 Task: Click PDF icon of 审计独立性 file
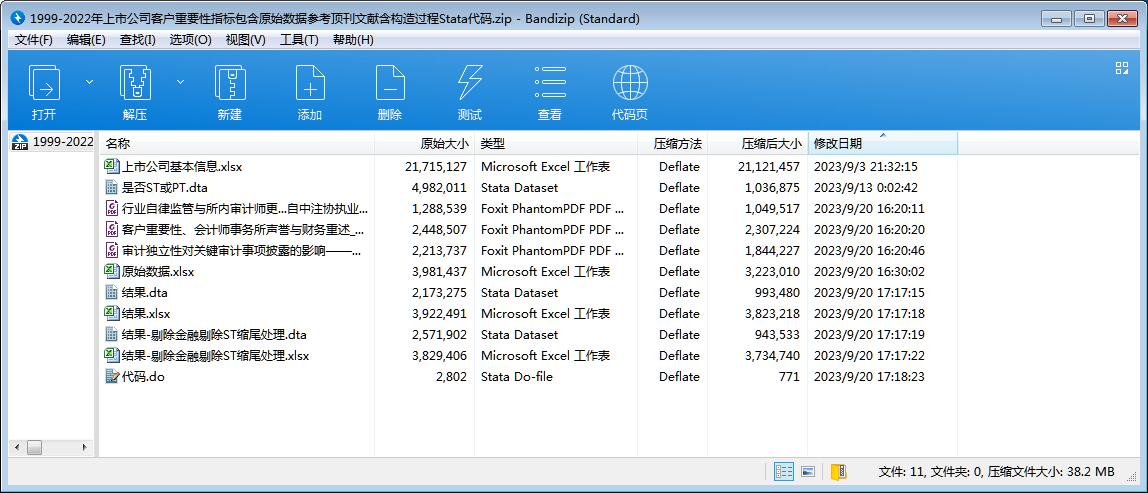(111, 251)
